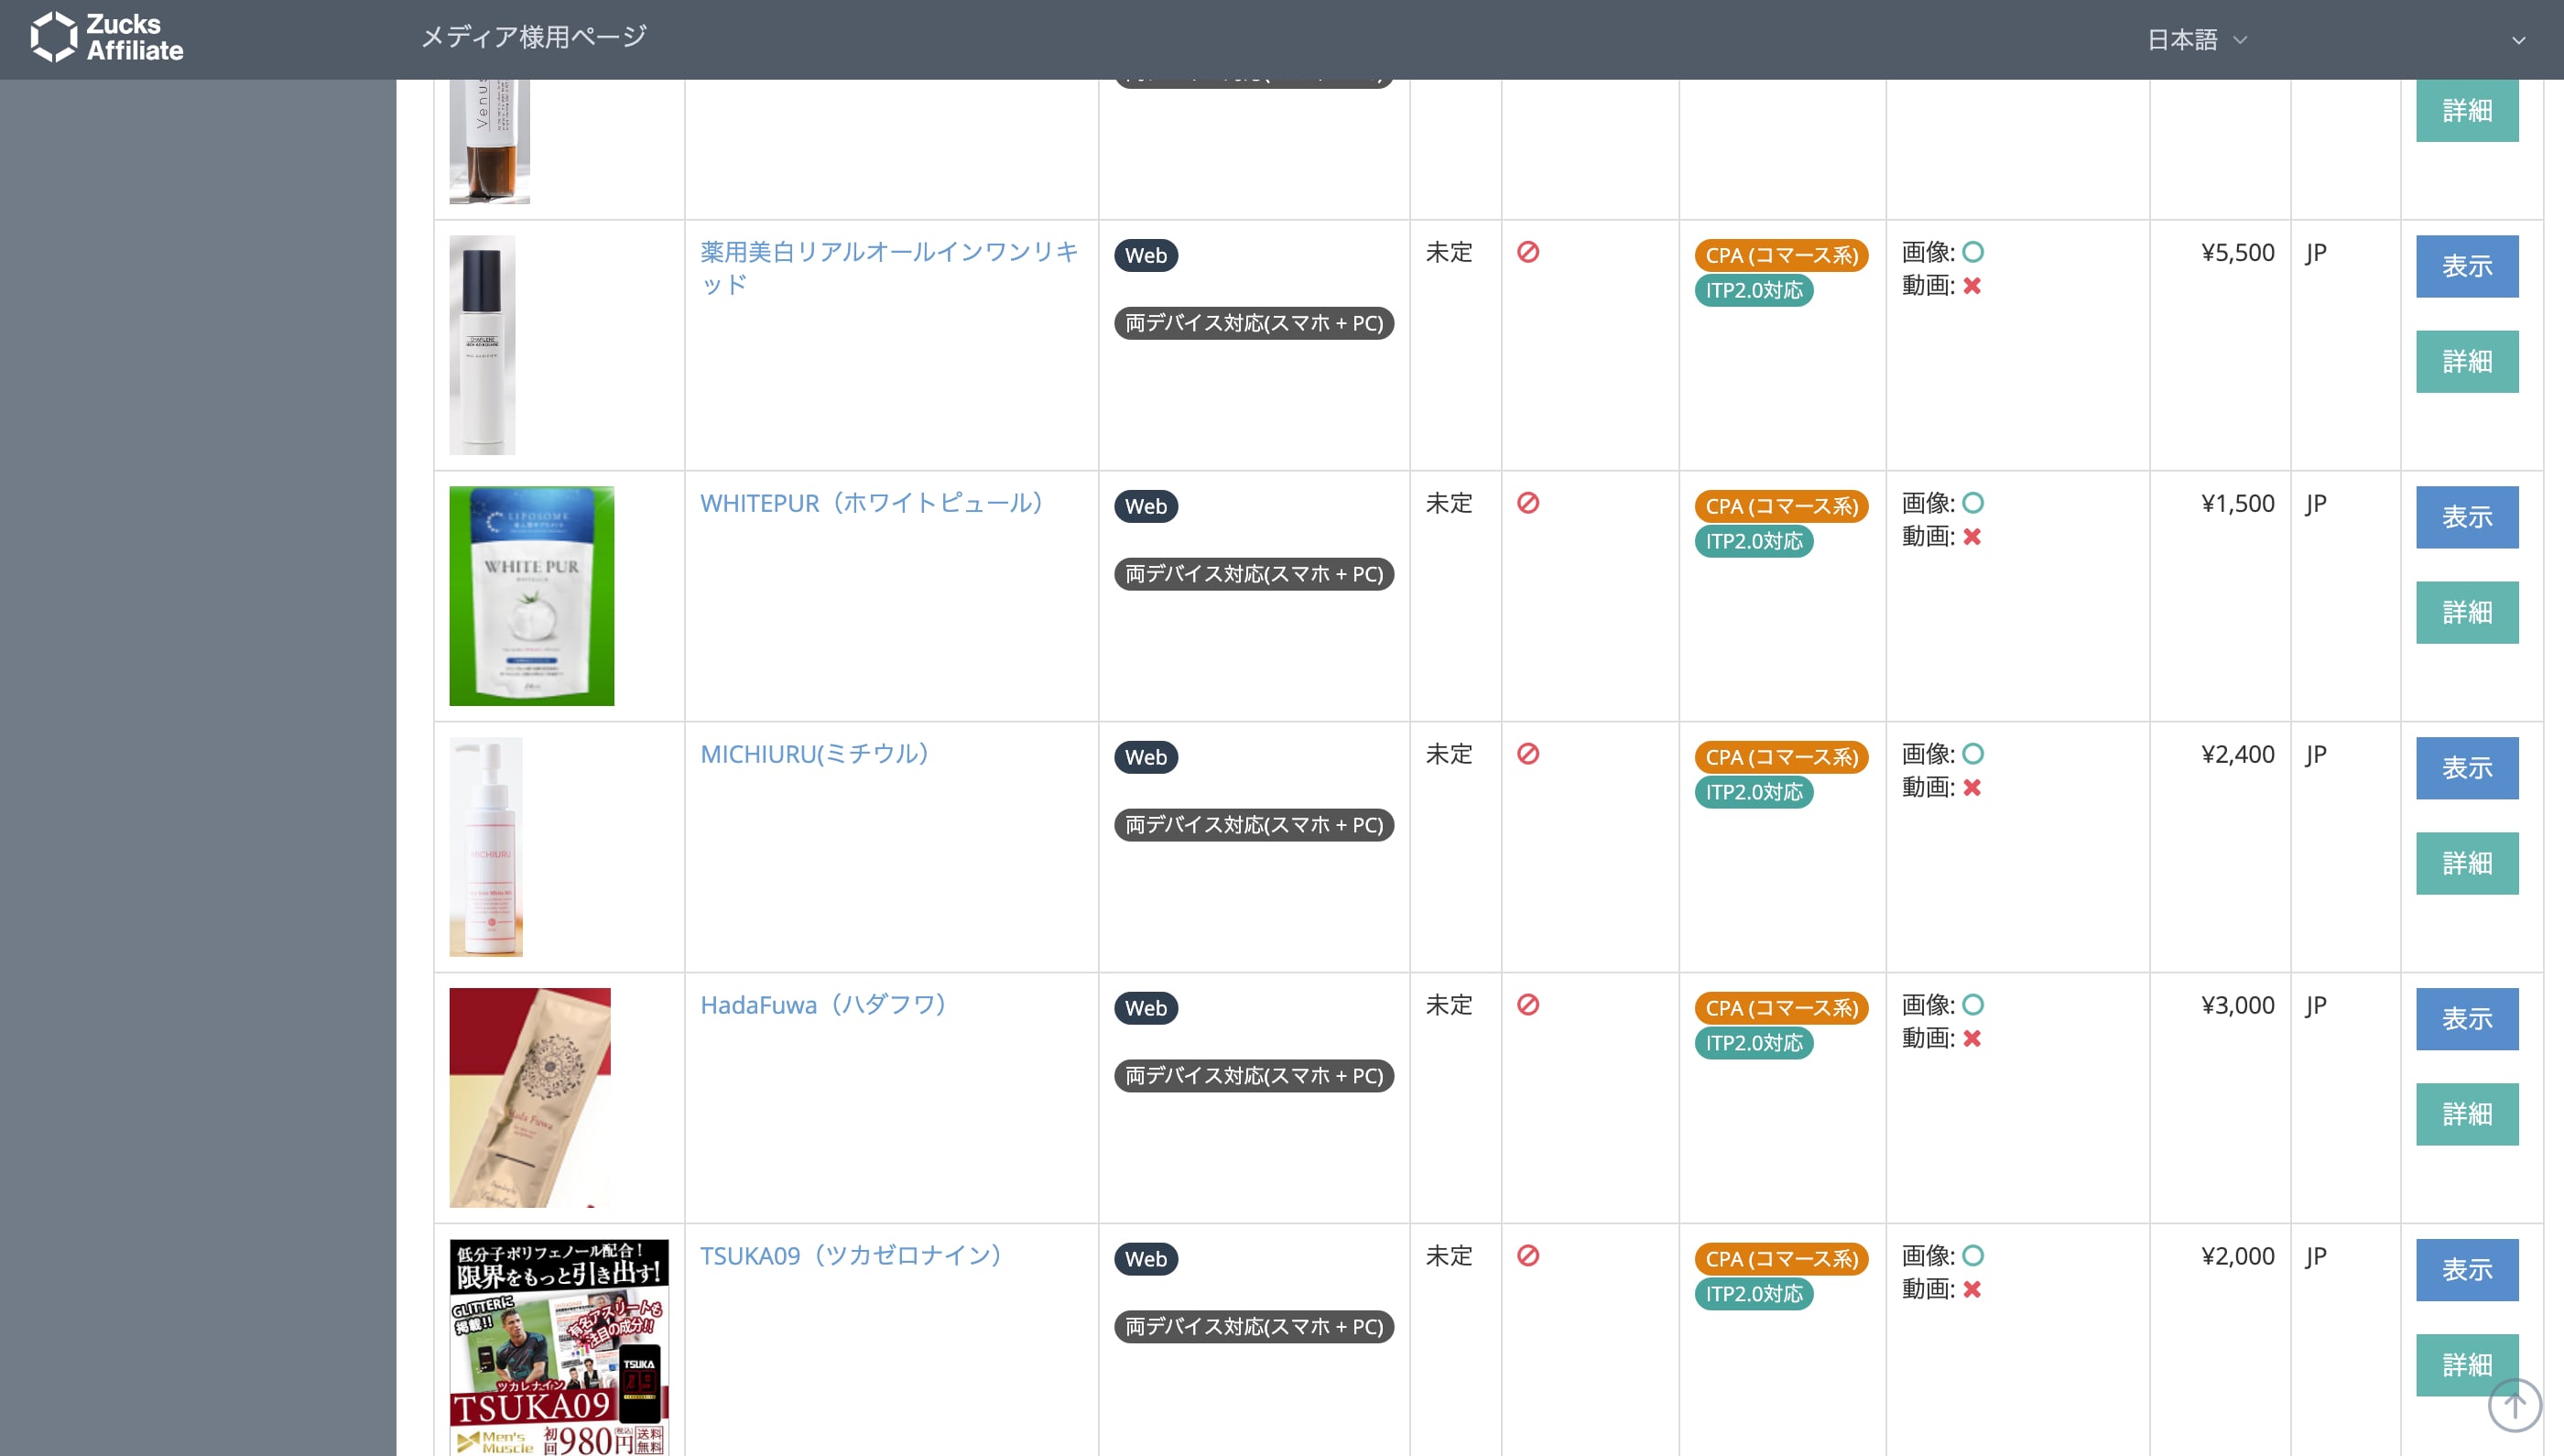Click the prohibited icon in the HadaFuwa row

[1528, 1005]
